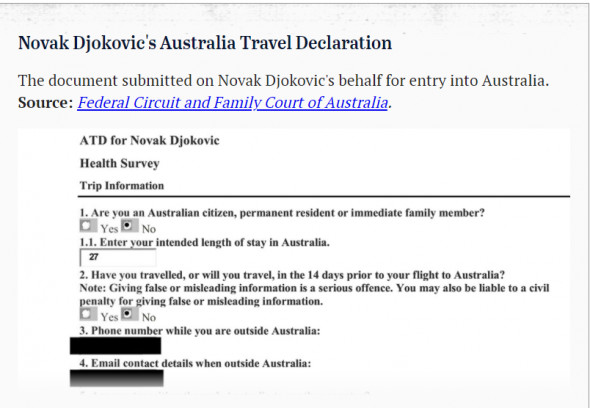This screenshot has width=590, height=408.
Task: Select Yes for Australian citizen question
Action: (x=88, y=226)
